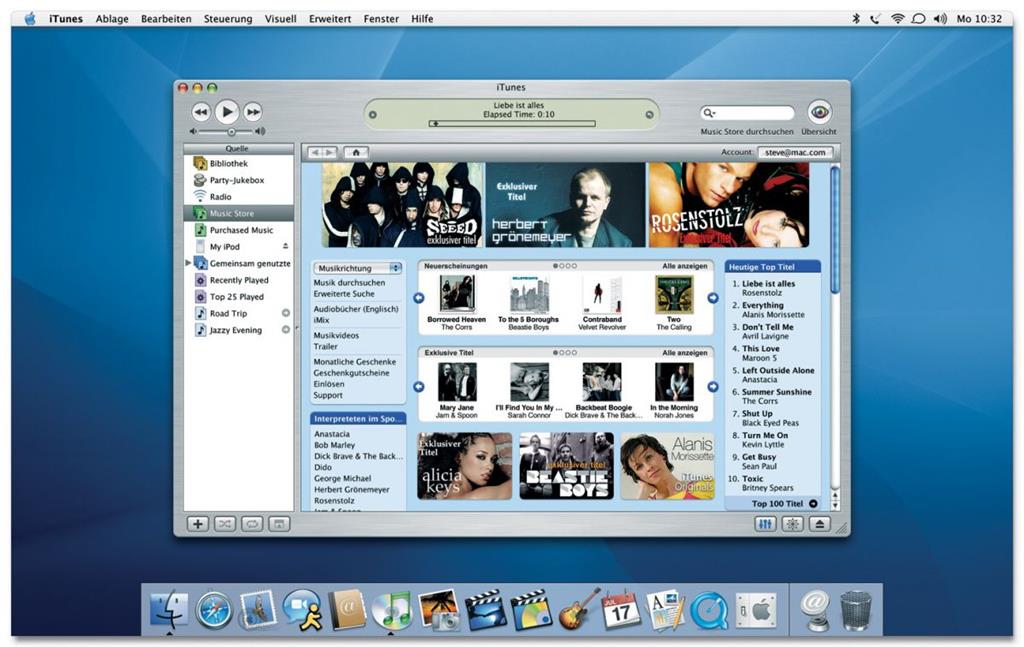Click Alle anzeigen in Exklusive Titel
Image resolution: width=1024 pixels, height=647 pixels.
tap(684, 353)
